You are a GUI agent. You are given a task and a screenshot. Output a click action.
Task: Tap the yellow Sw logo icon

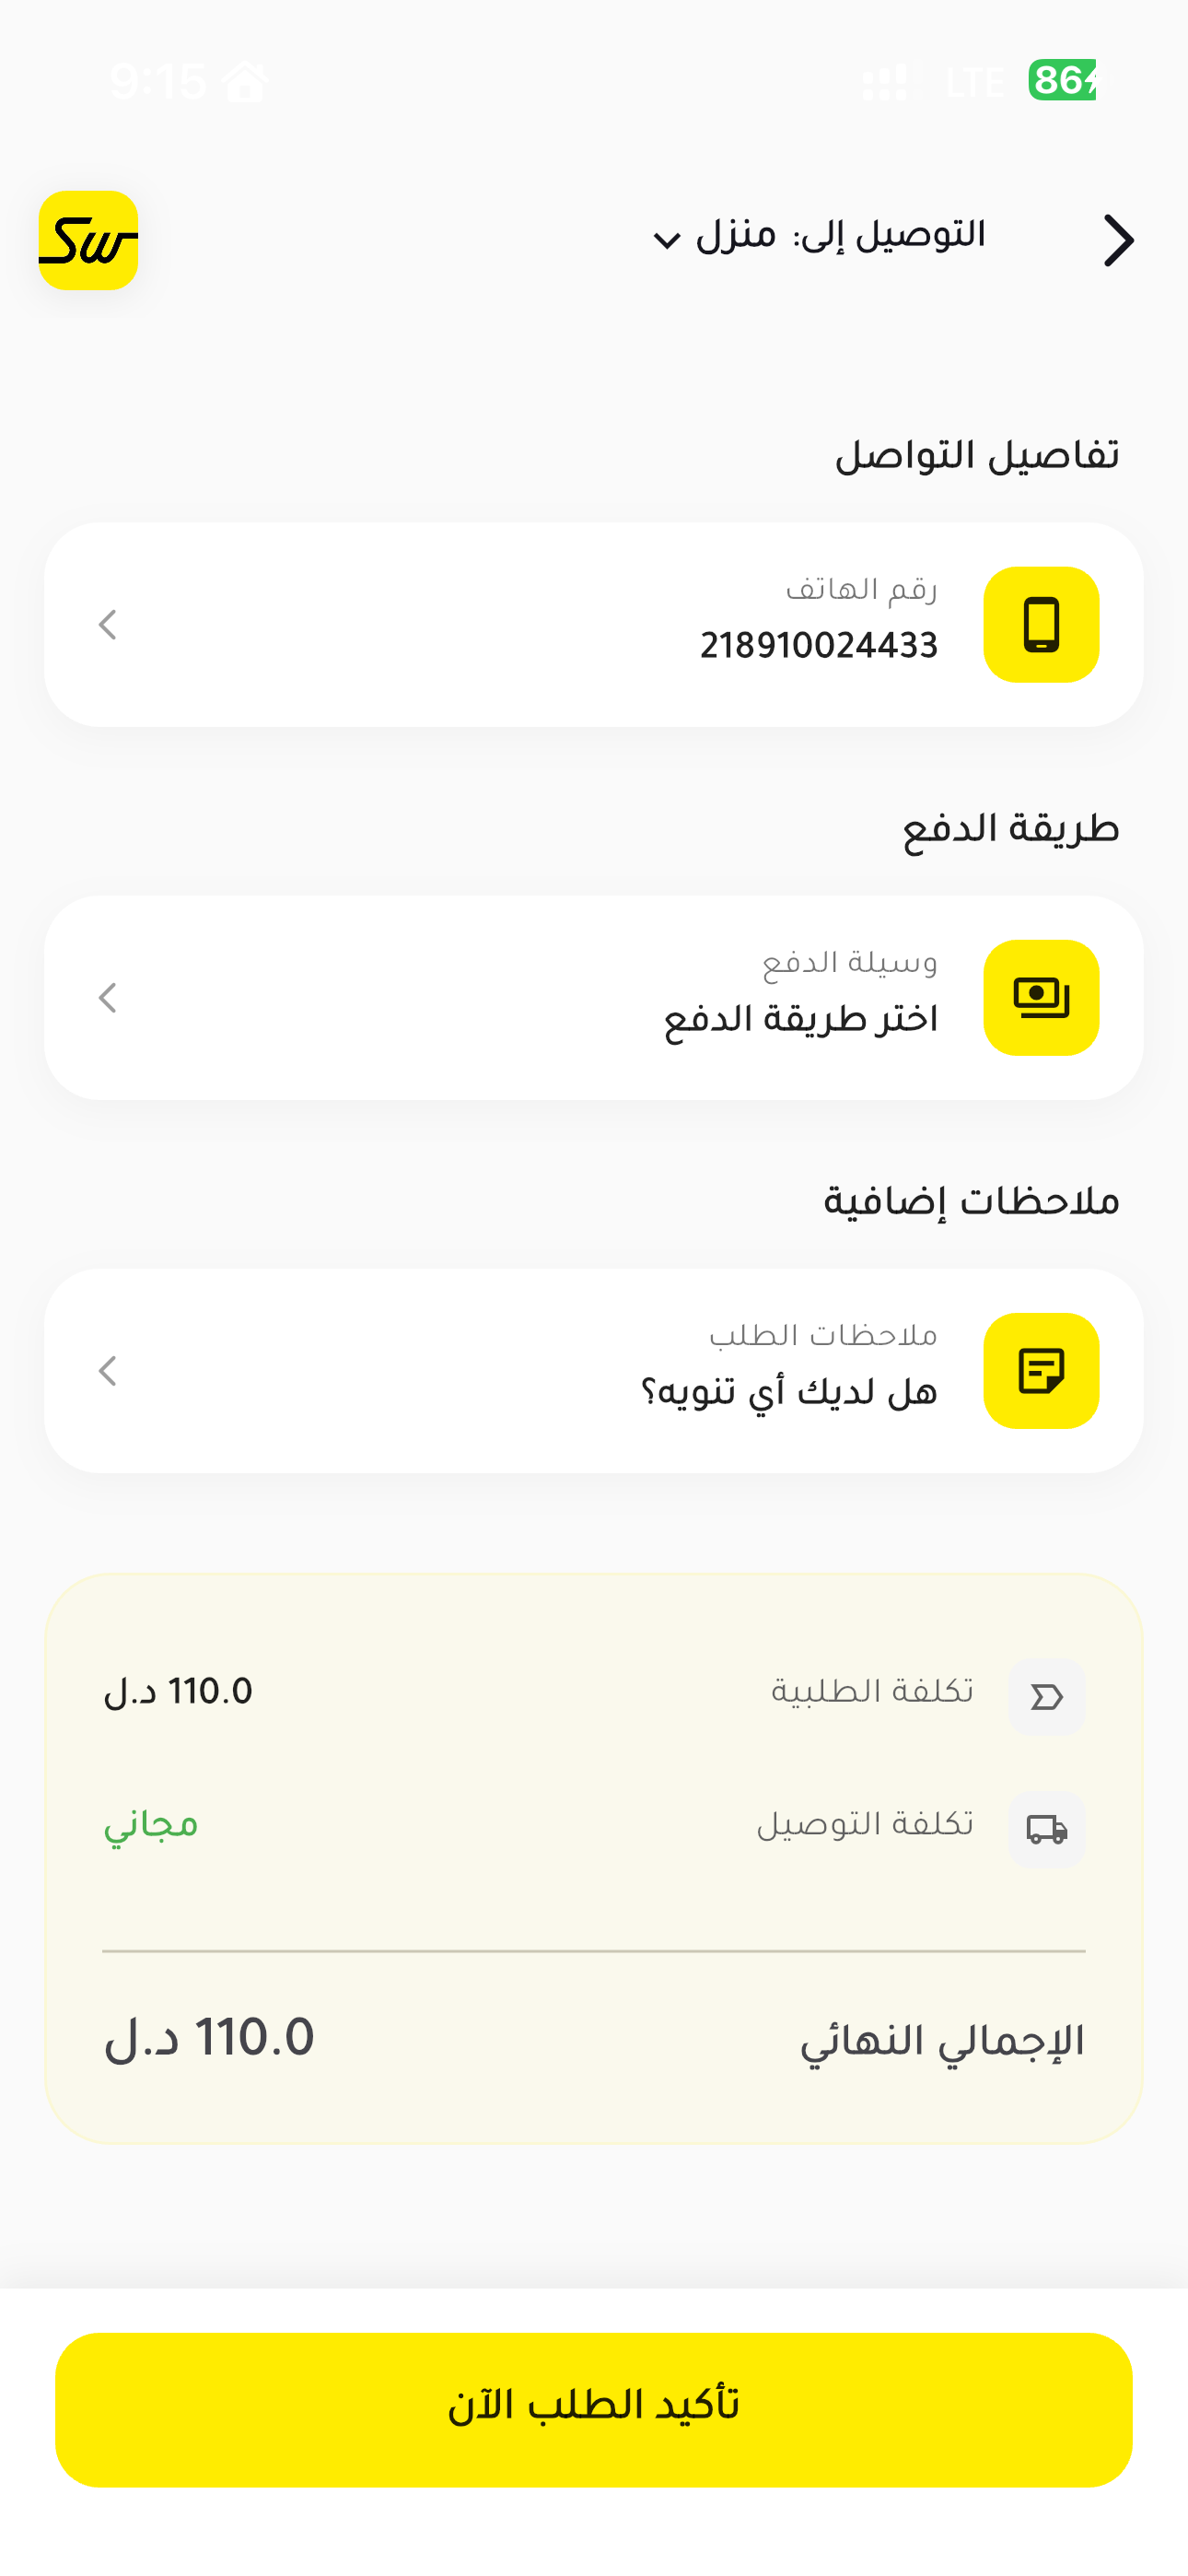[88, 240]
